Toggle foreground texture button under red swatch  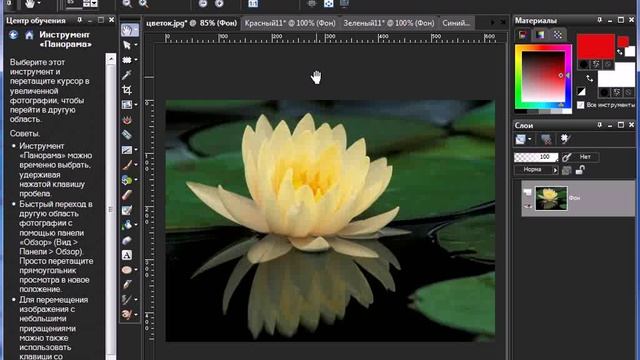pos(596,64)
